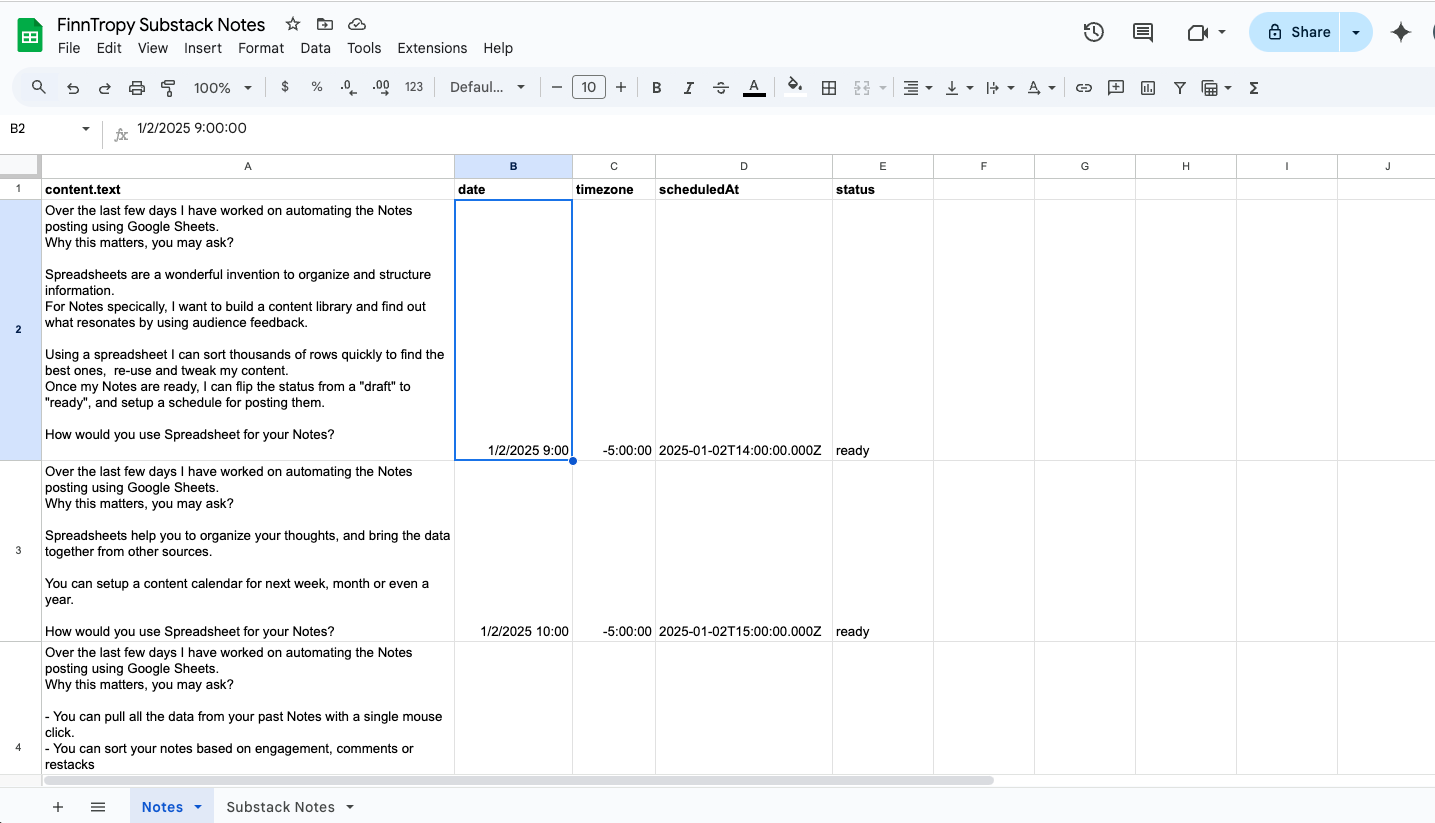The image size is (1435, 823).
Task: Open version history clock icon
Action: click(x=1094, y=32)
